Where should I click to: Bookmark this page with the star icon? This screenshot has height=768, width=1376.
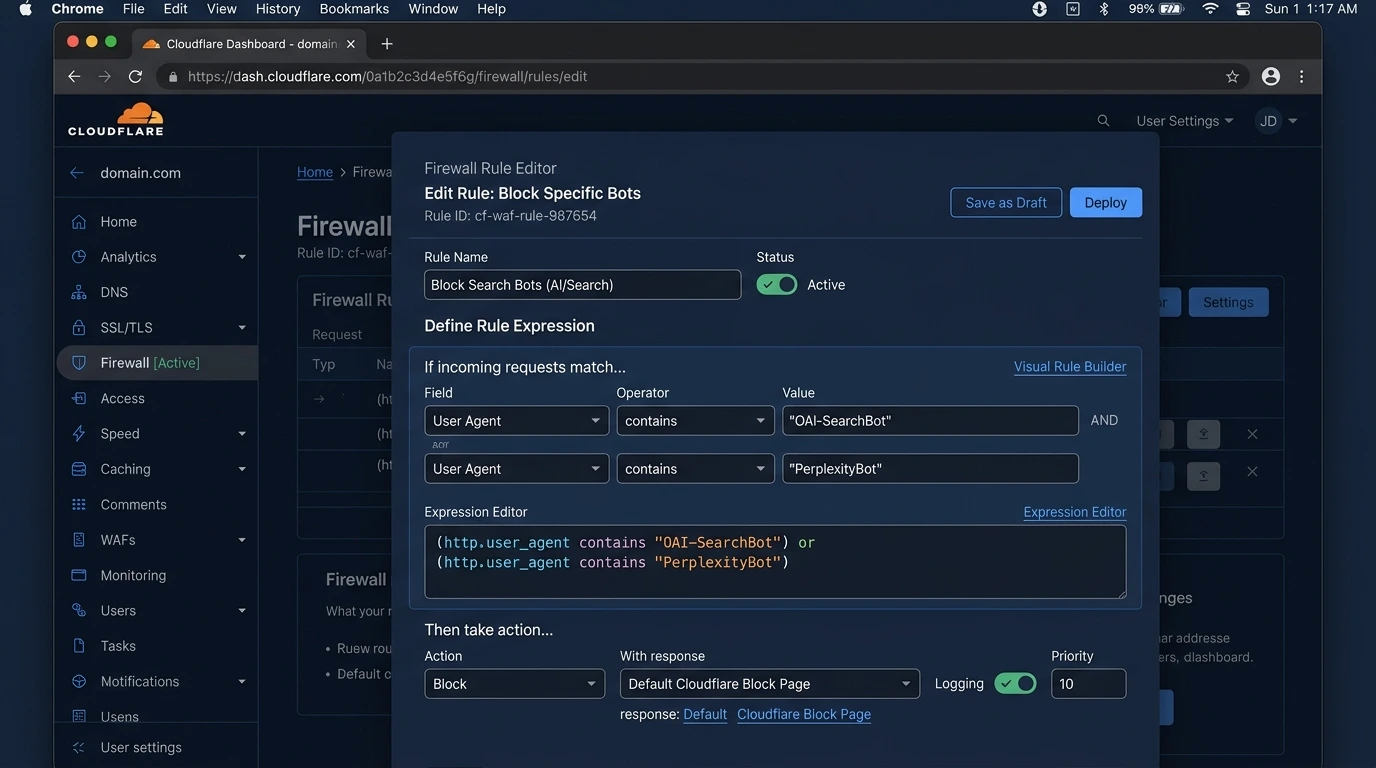(x=1232, y=76)
